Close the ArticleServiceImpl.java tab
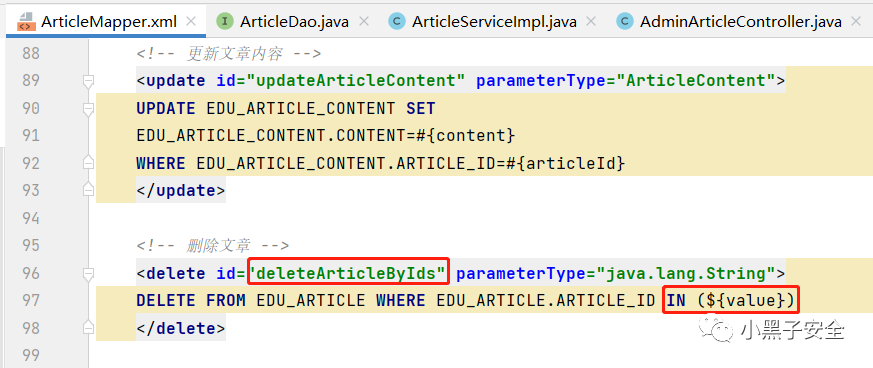The width and height of the screenshot is (873, 368). click(x=591, y=22)
